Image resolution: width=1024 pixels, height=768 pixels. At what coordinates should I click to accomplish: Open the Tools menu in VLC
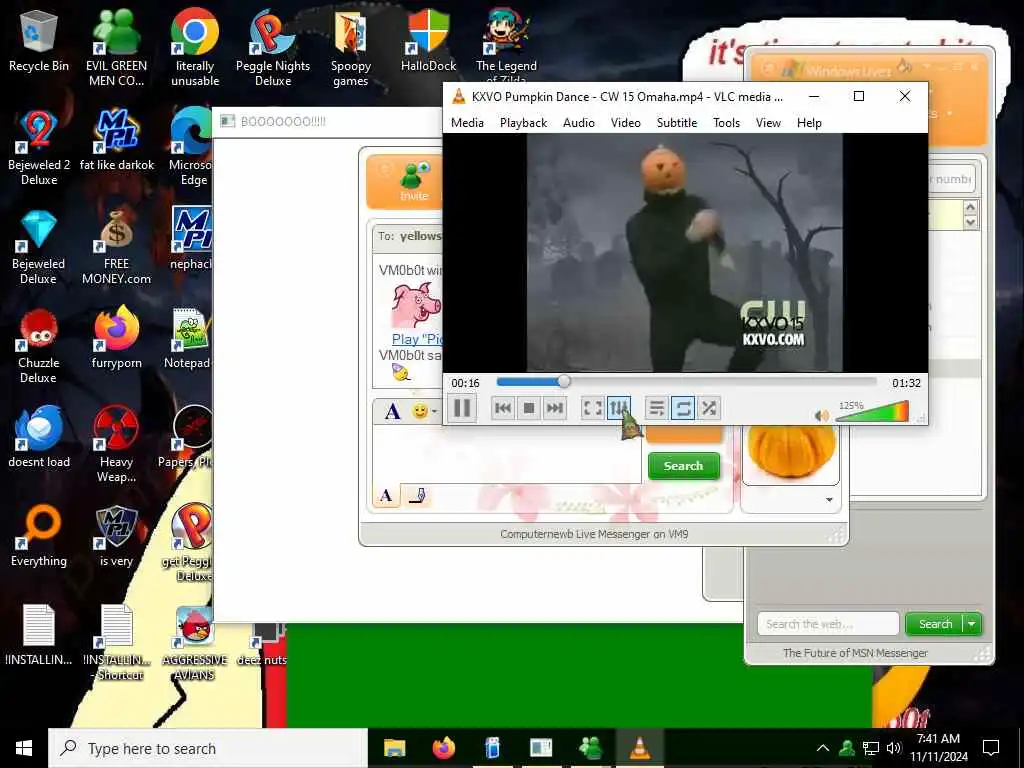(726, 123)
